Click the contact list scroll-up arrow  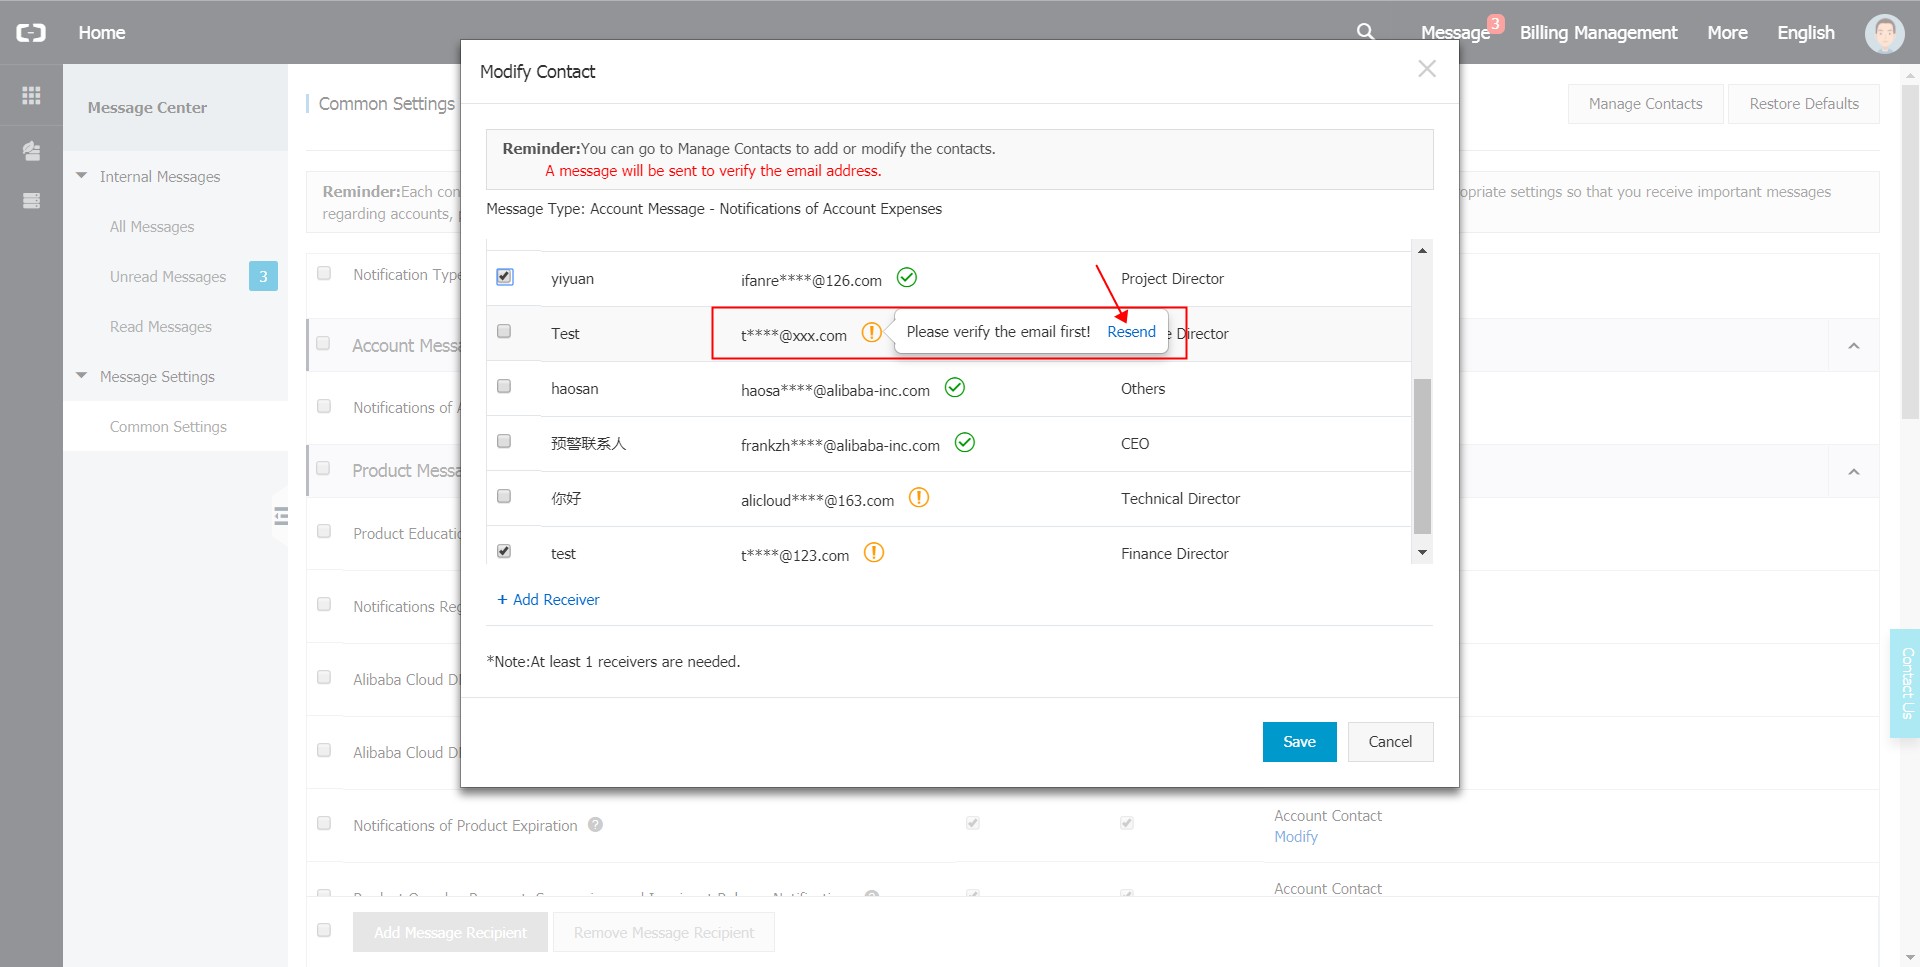(1422, 250)
